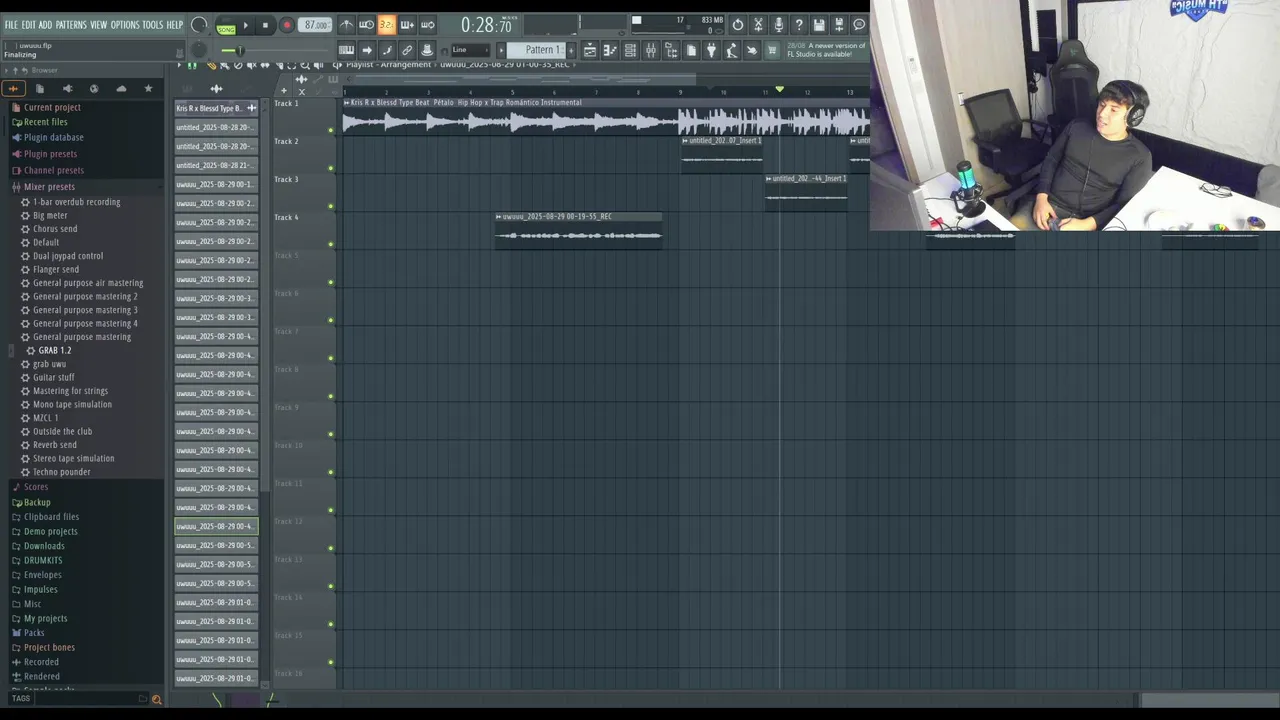Toggle link/multilink controllers icon
This screenshot has width=1280, height=720.
pyautogui.click(x=407, y=50)
